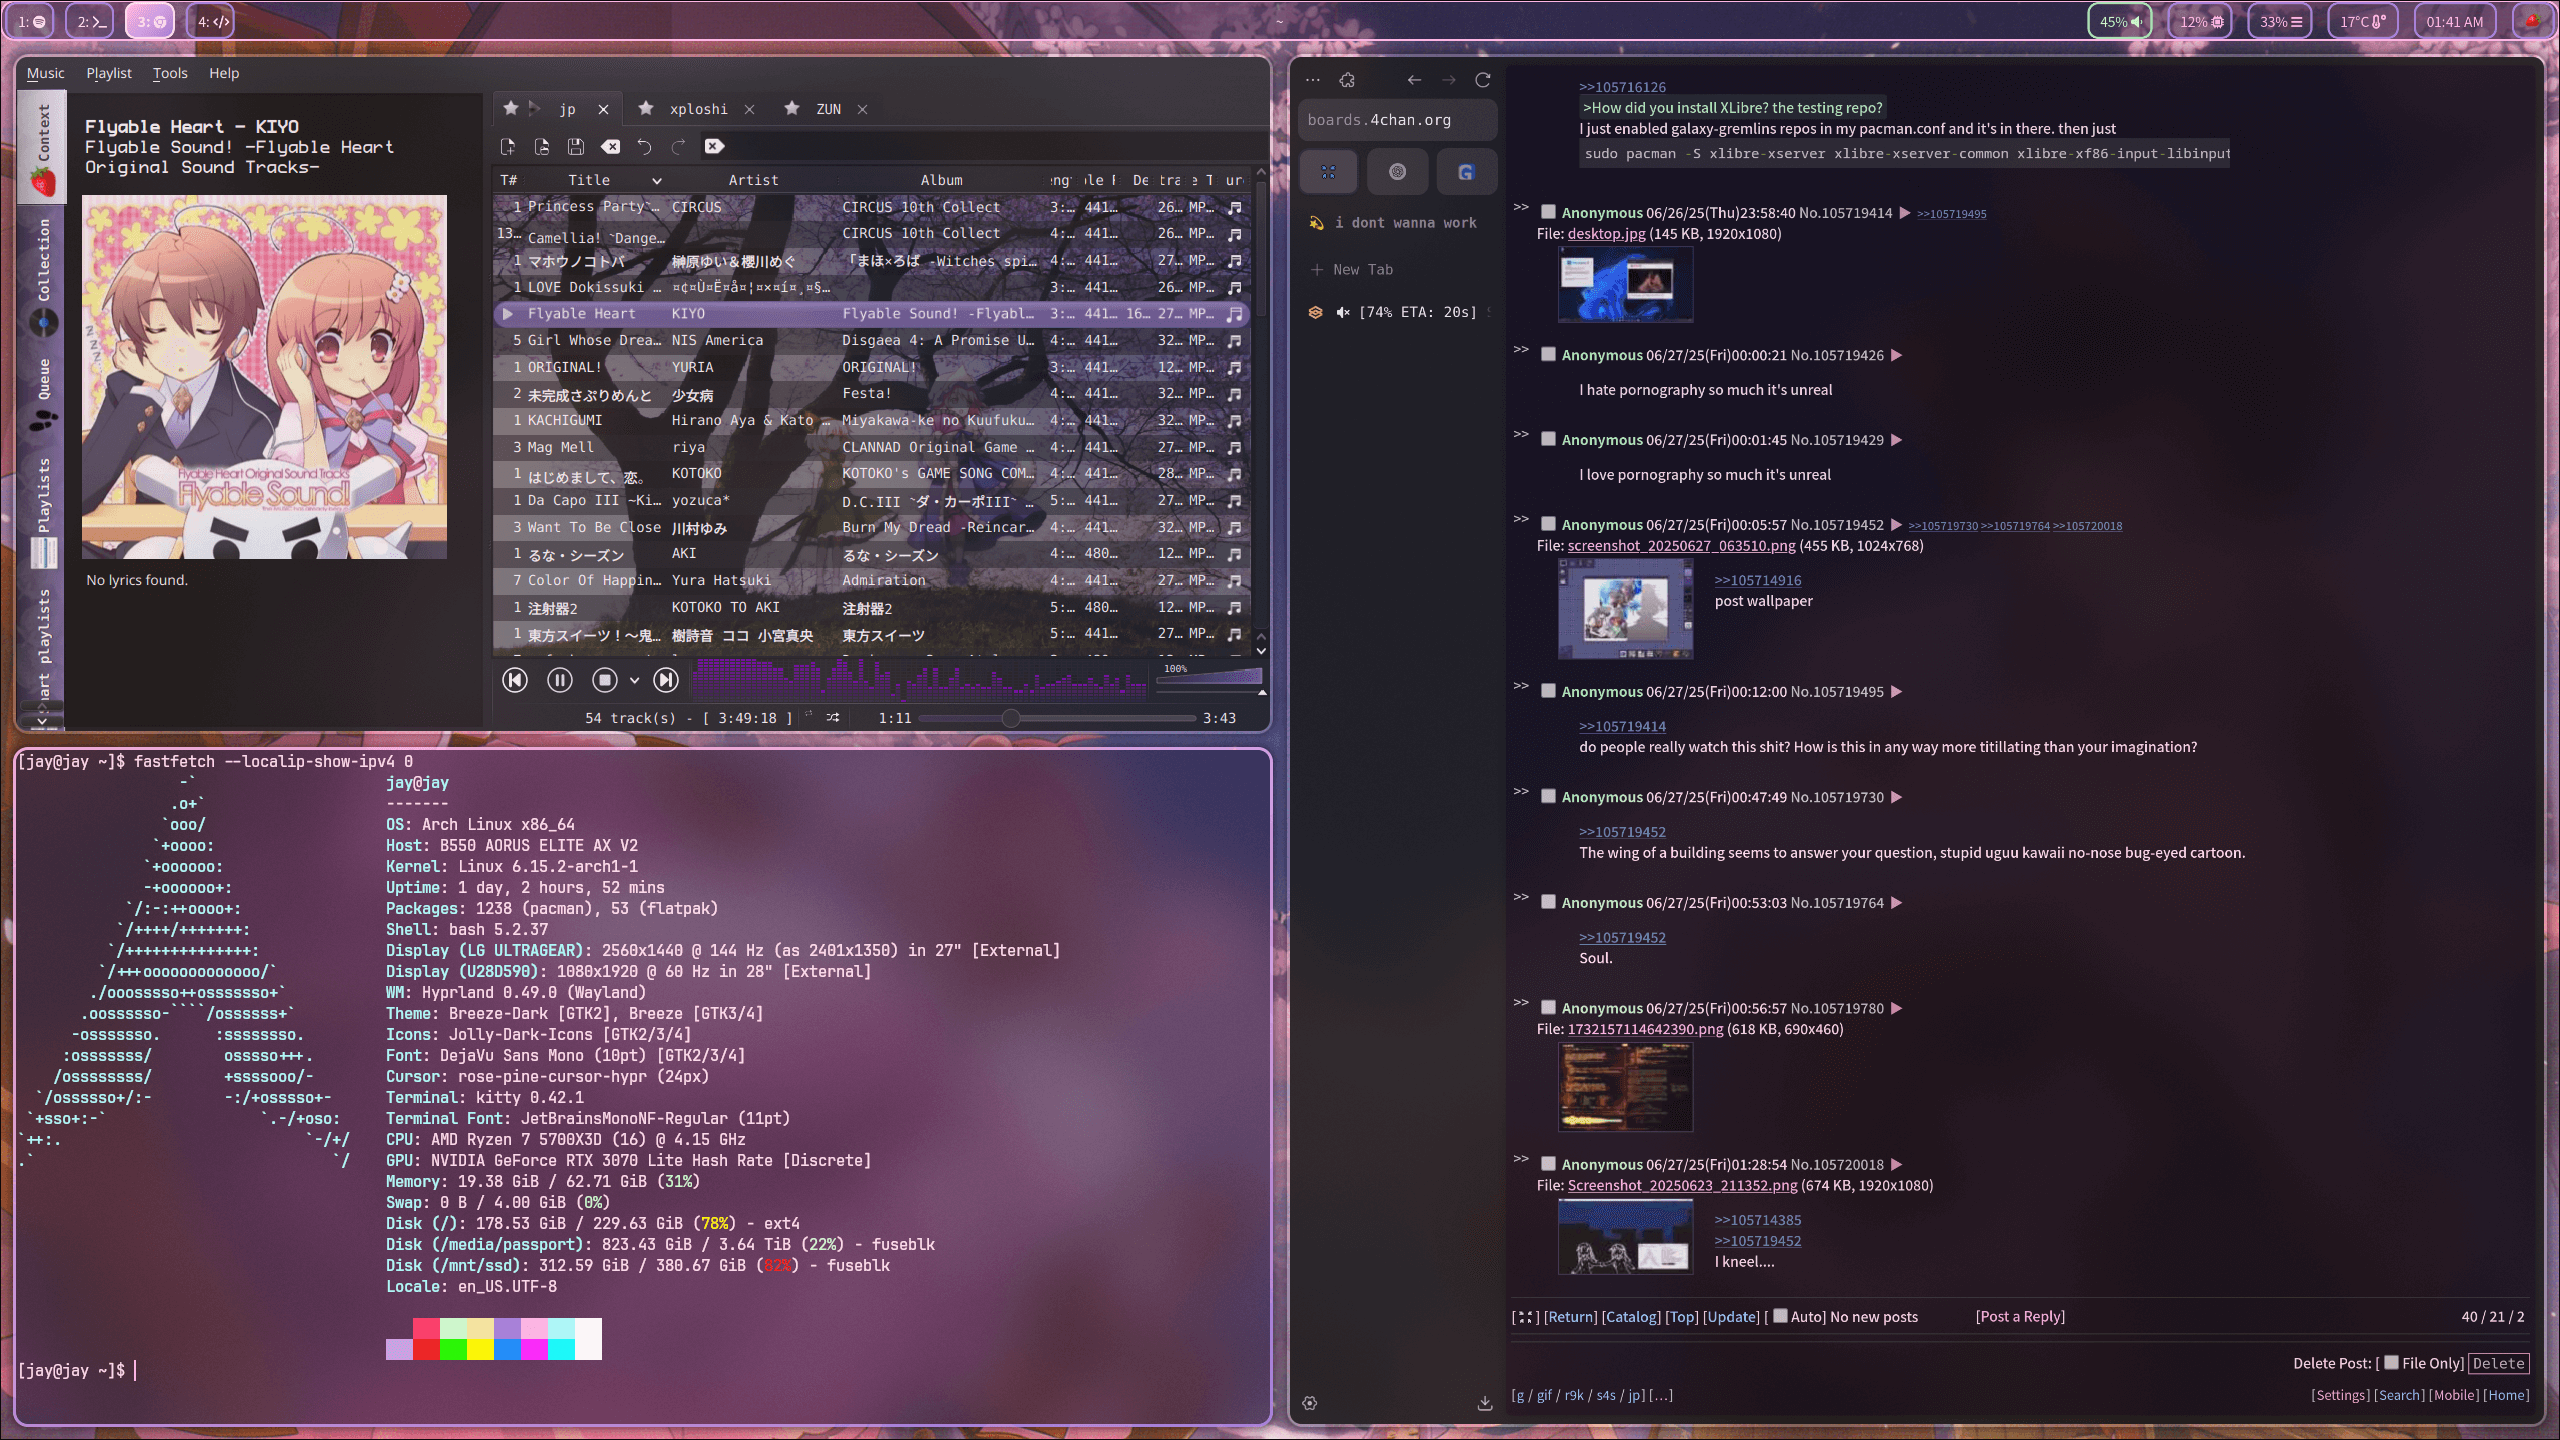Switch to the ZUN playlist tab
The width and height of the screenshot is (2560, 1440).
tap(828, 109)
